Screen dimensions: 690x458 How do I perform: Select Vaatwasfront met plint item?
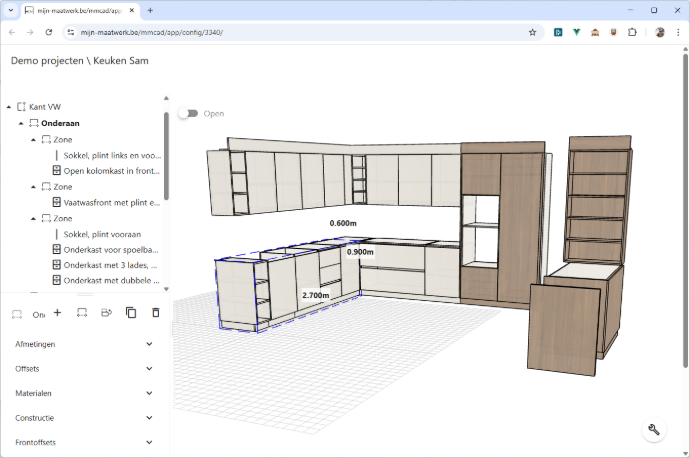(111, 202)
